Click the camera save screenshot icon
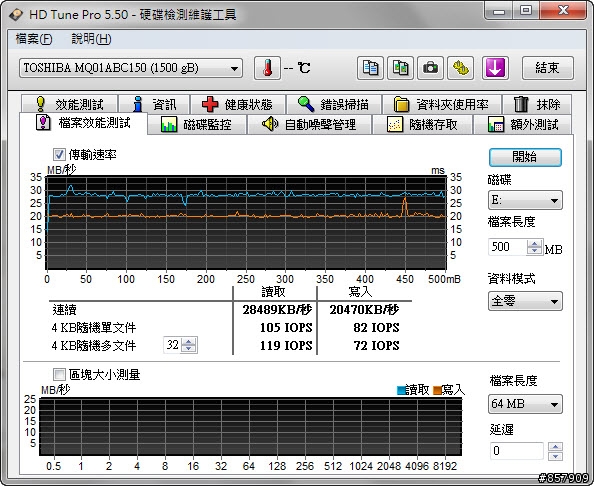Image resolution: width=594 pixels, height=486 pixels. (430, 68)
